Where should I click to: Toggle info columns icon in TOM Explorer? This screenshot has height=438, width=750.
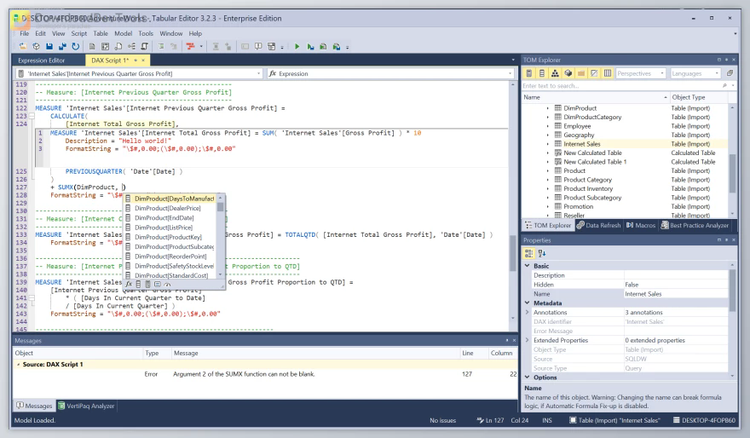[607, 73]
